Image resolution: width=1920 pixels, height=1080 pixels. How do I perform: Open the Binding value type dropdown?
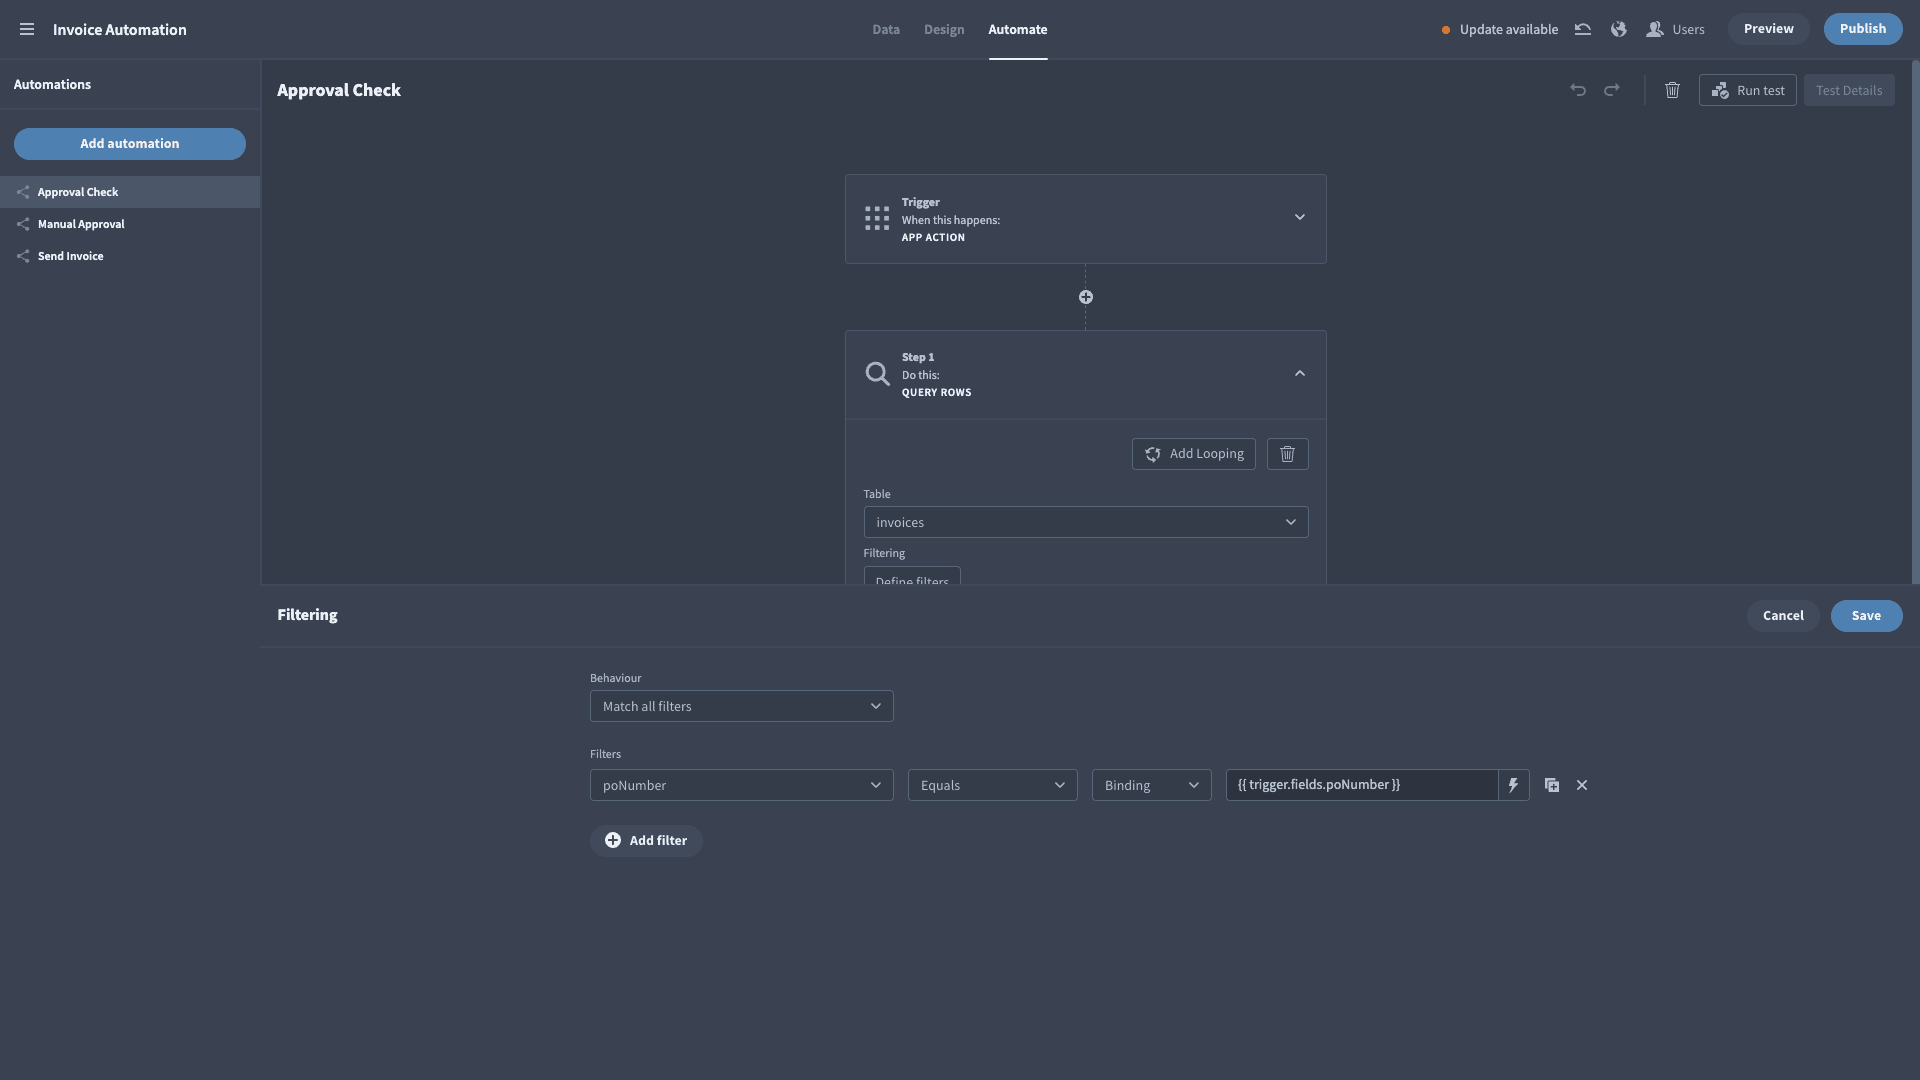click(1152, 785)
